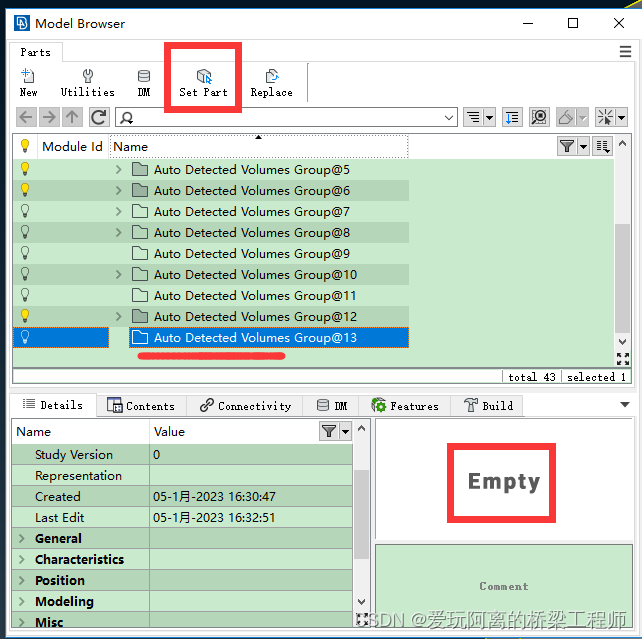This screenshot has width=642, height=639.
Task: Switch to the Contents tab
Action: coord(141,406)
